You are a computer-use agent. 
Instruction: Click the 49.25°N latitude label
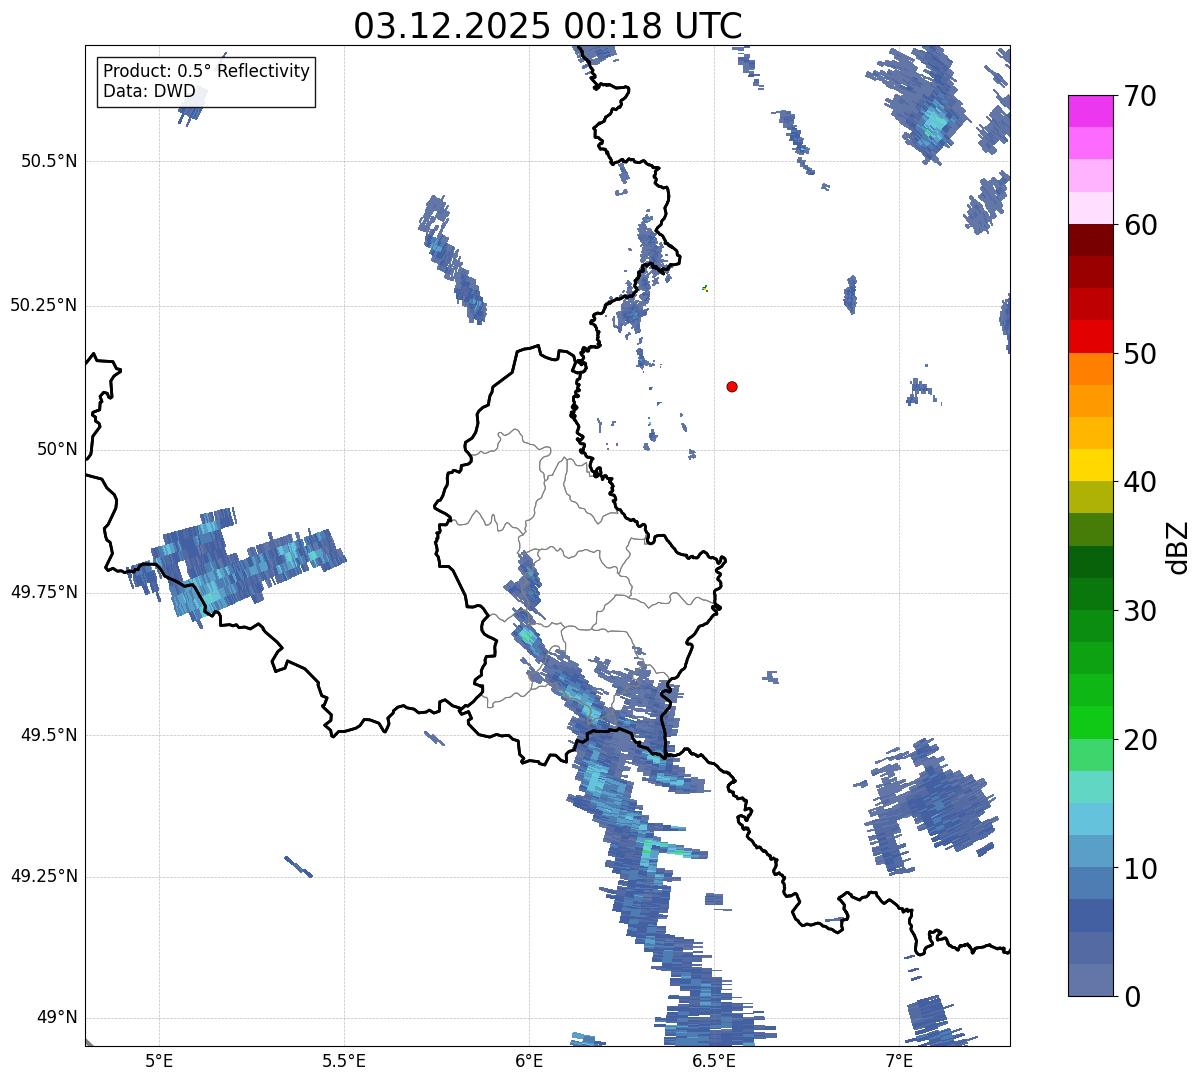(x=43, y=876)
